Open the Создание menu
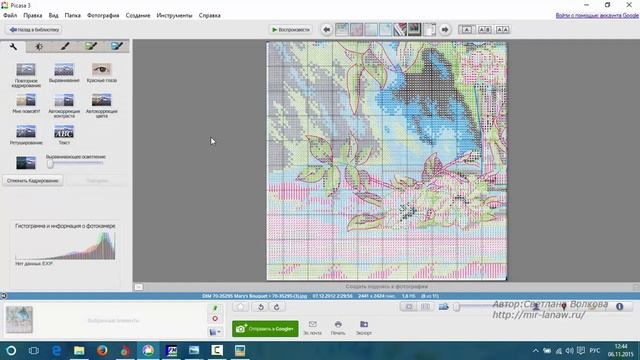The height and width of the screenshot is (360, 640). click(138, 16)
